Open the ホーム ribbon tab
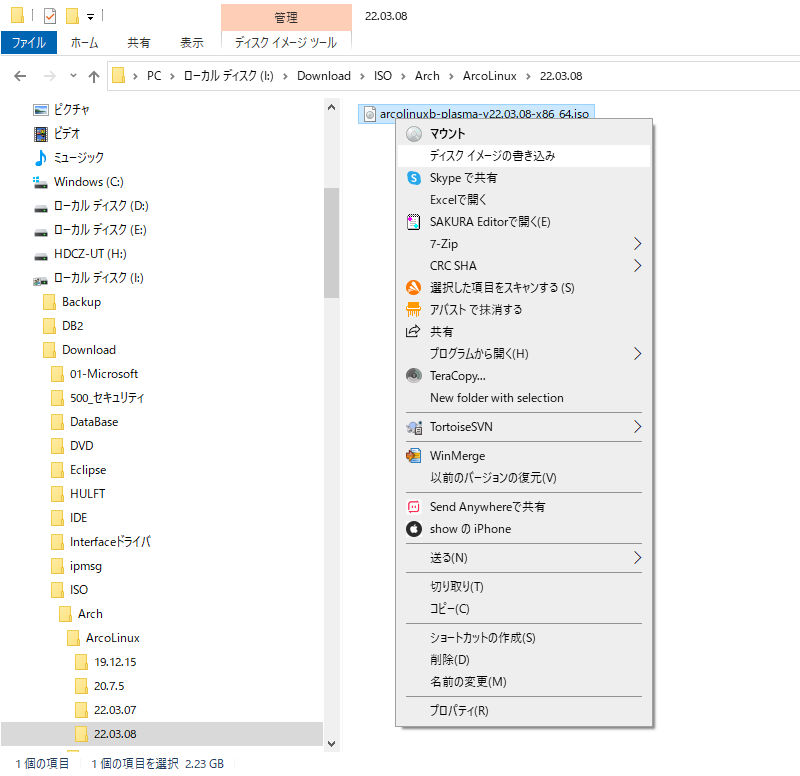Screen dimensions: 800x776 tap(84, 42)
